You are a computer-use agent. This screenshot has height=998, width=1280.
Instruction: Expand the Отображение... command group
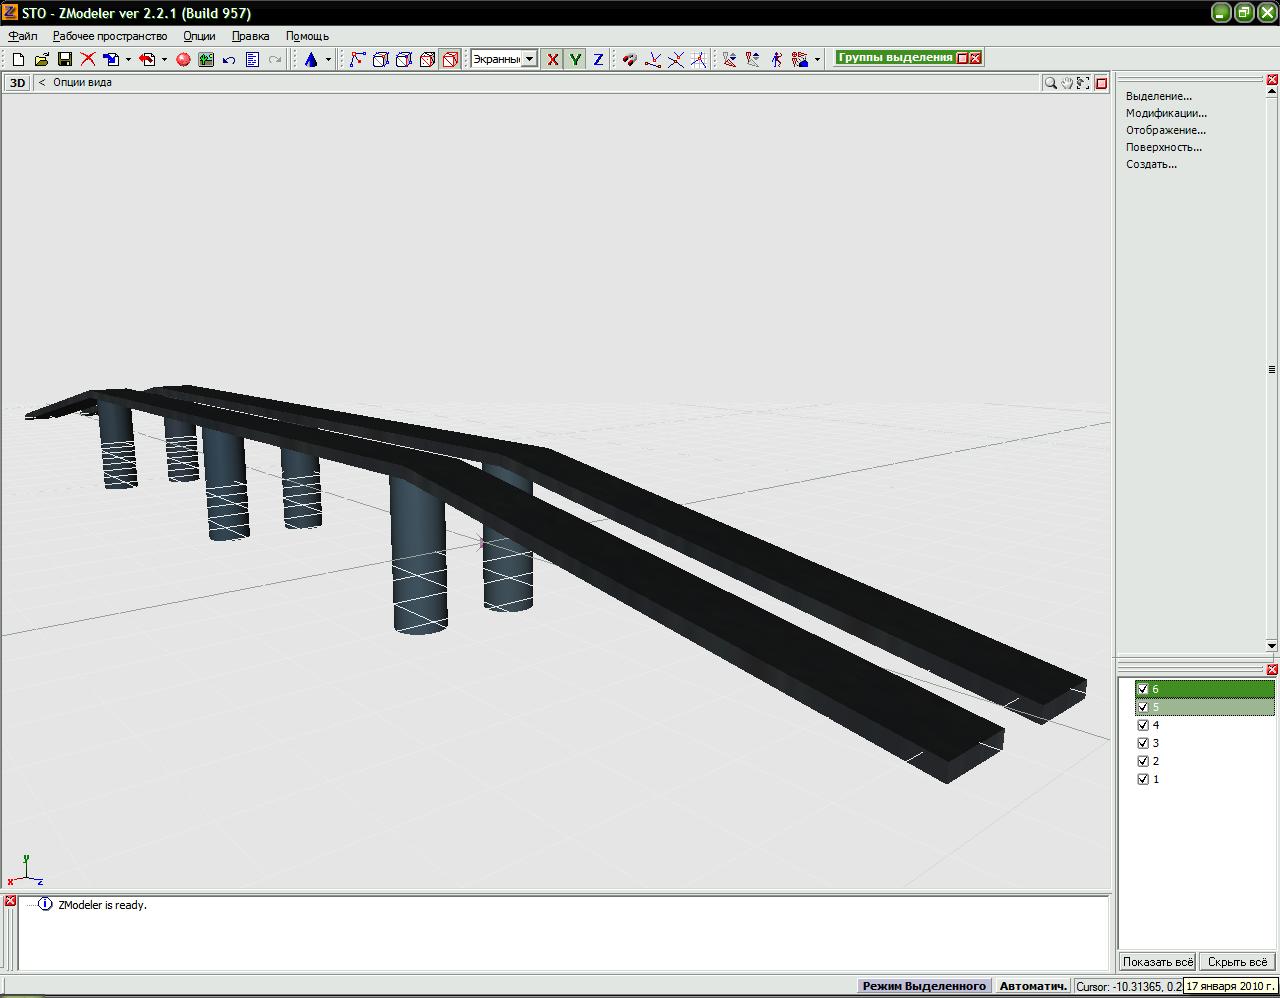pos(1166,130)
